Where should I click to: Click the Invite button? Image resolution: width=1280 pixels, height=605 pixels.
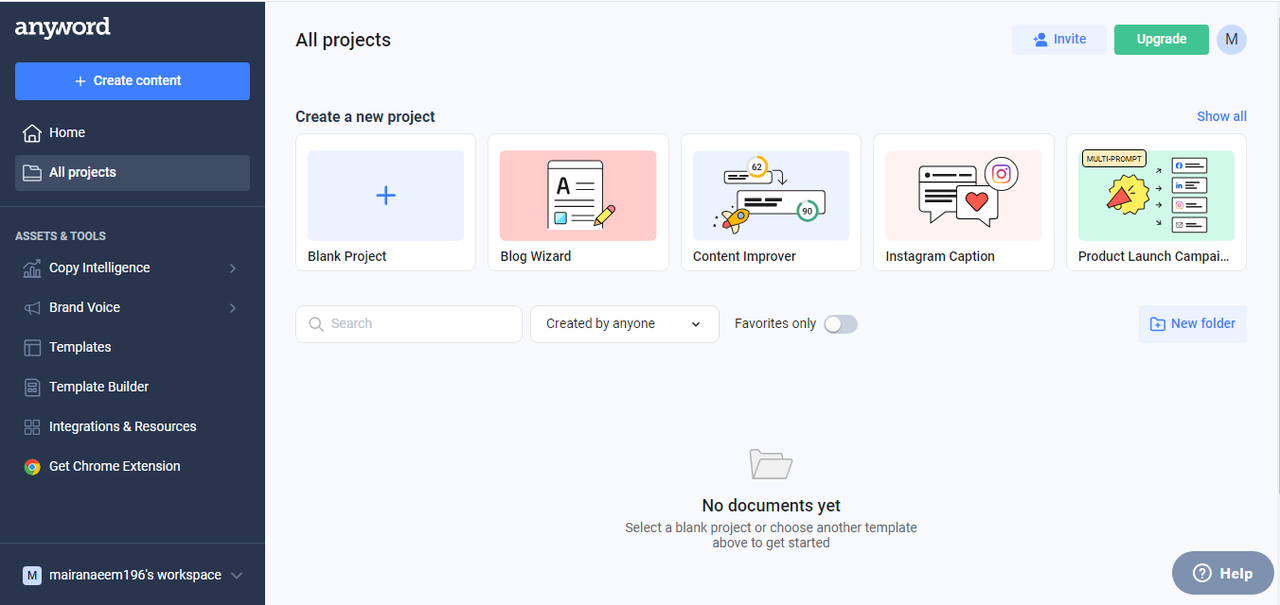(x=1059, y=39)
